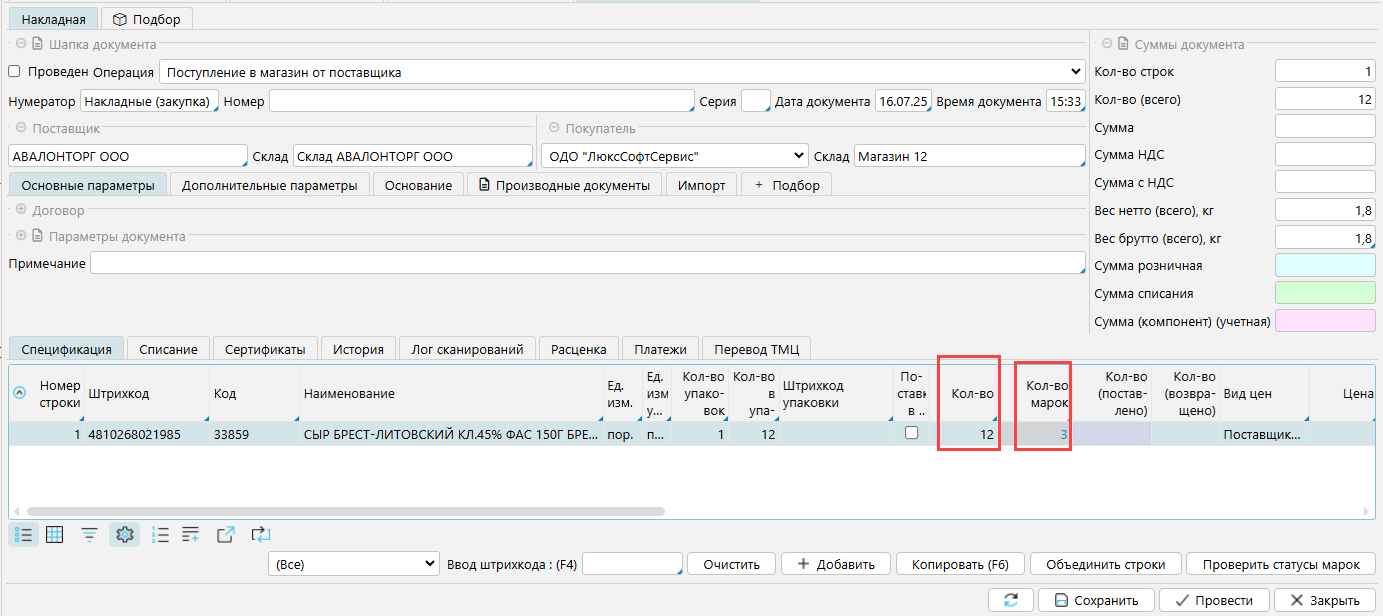Enable the Проведен checkbox
The width and height of the screenshot is (1383, 616).
[x=15, y=72]
